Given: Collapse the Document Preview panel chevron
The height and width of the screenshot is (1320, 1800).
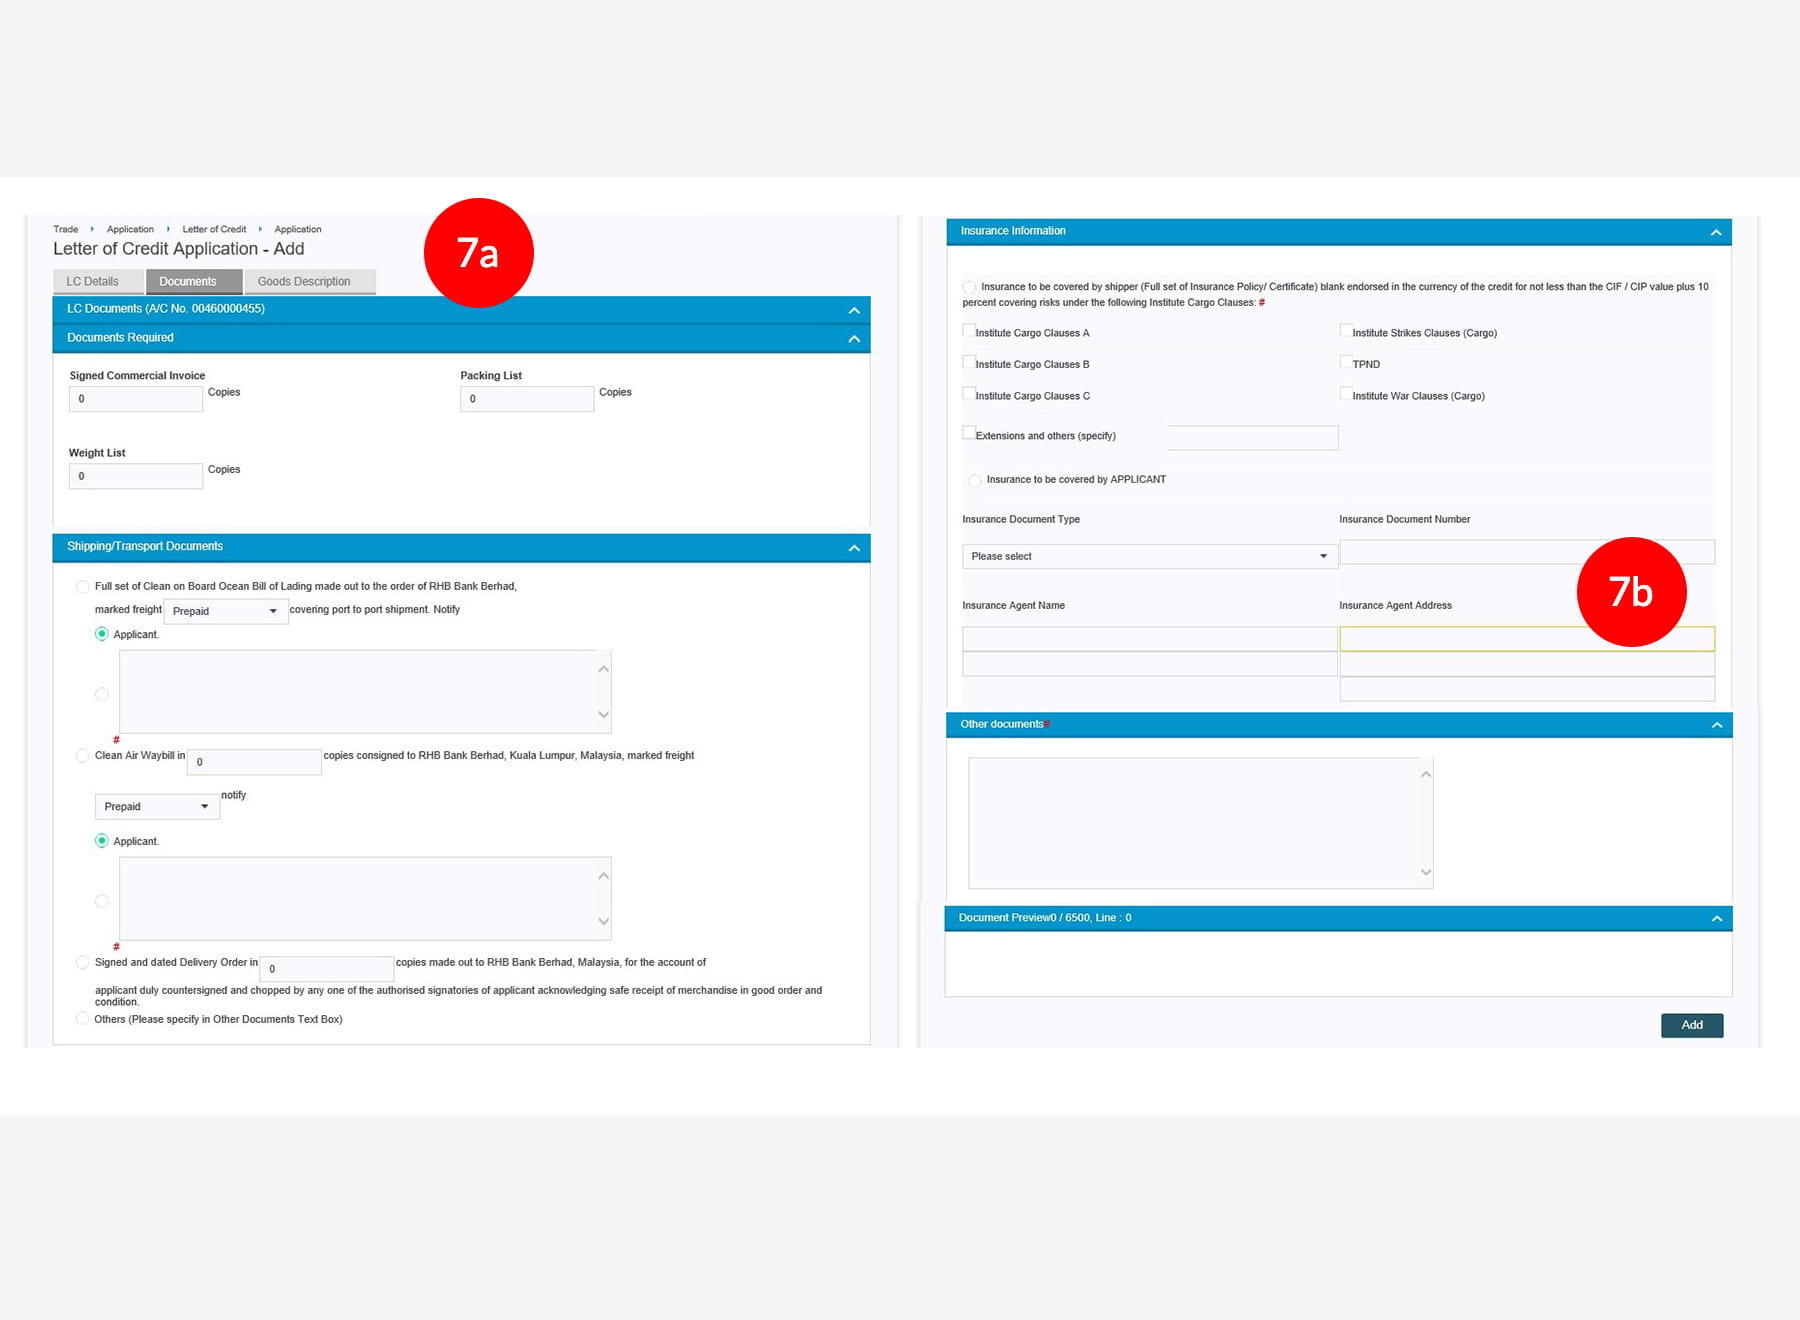Looking at the screenshot, I should (x=1716, y=919).
